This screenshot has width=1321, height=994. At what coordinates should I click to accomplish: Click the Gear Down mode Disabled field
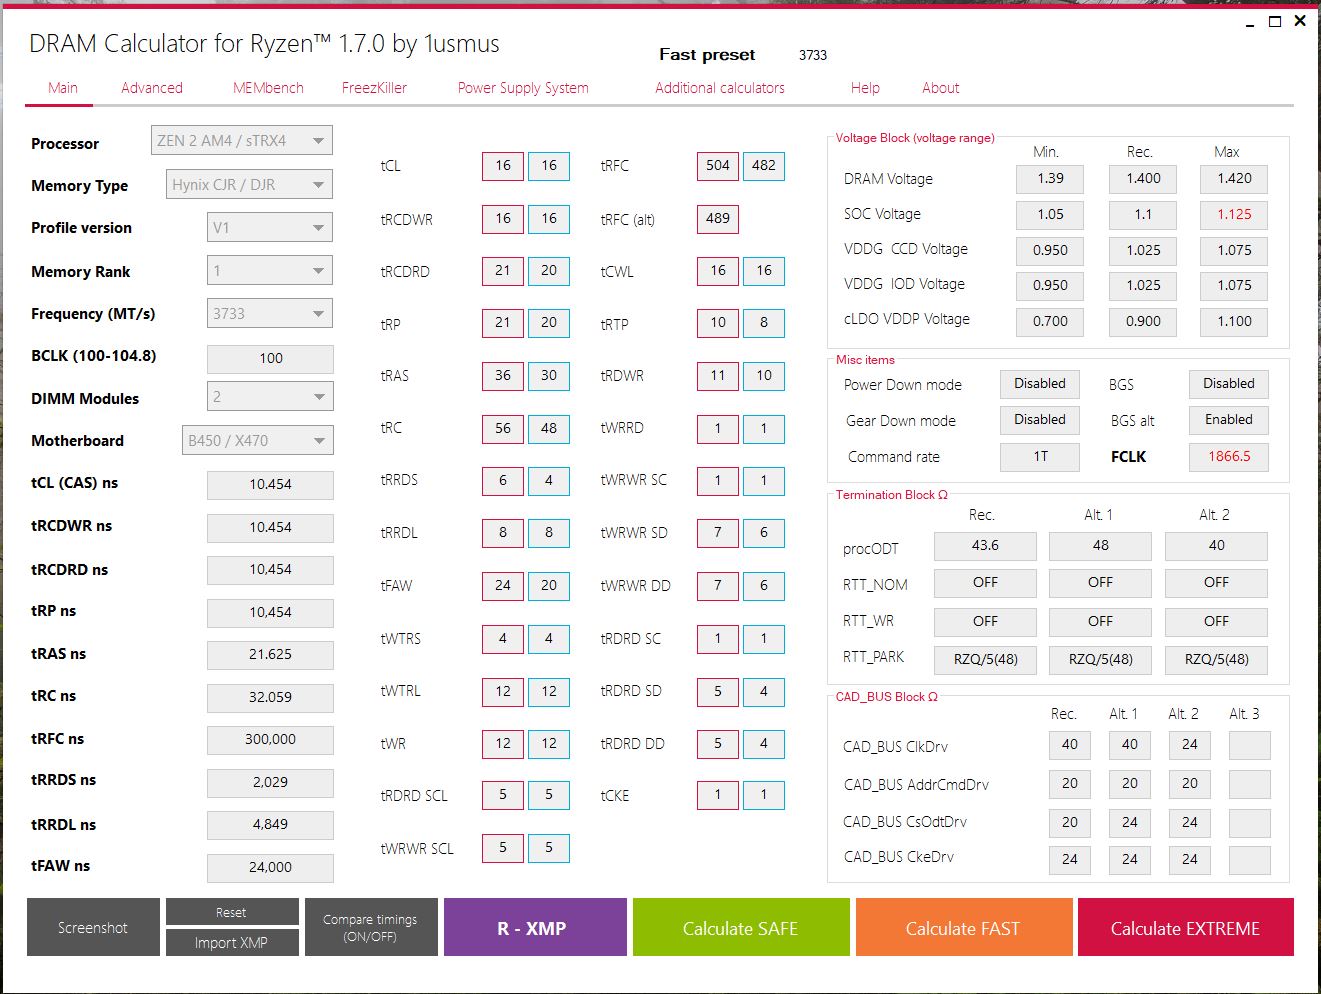[1040, 420]
